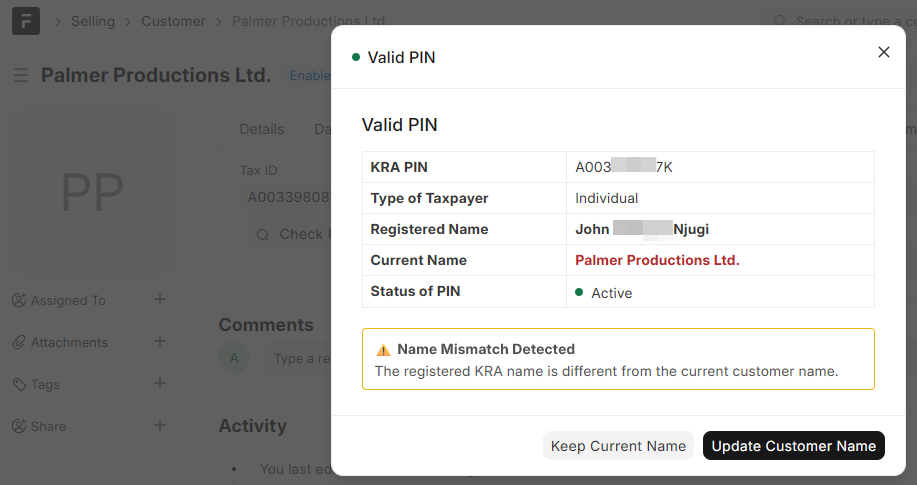The height and width of the screenshot is (485, 917).
Task: Click the Frappe home logo icon
Action: [26, 21]
